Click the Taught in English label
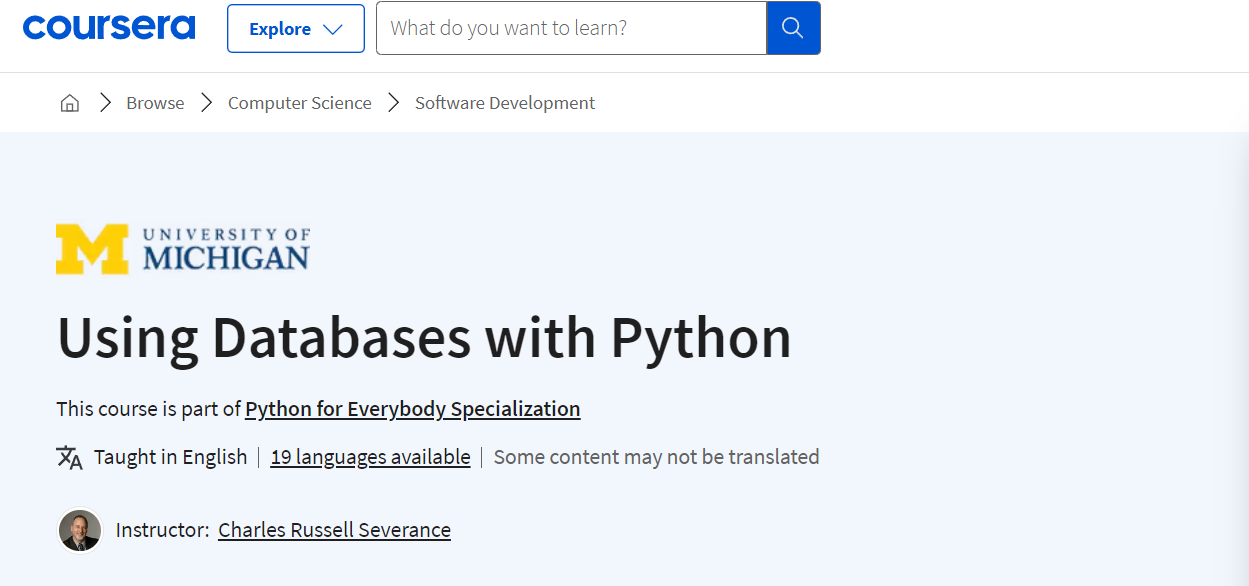Image resolution: width=1249 pixels, height=586 pixels. (170, 457)
